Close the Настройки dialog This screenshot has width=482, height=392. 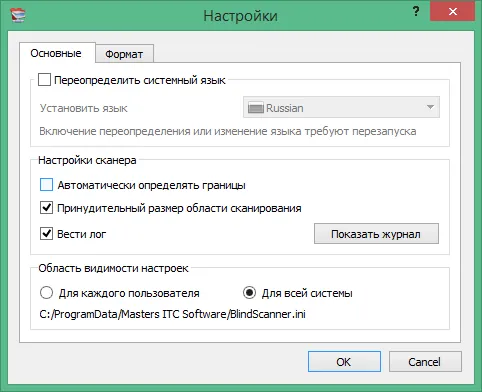(452, 12)
